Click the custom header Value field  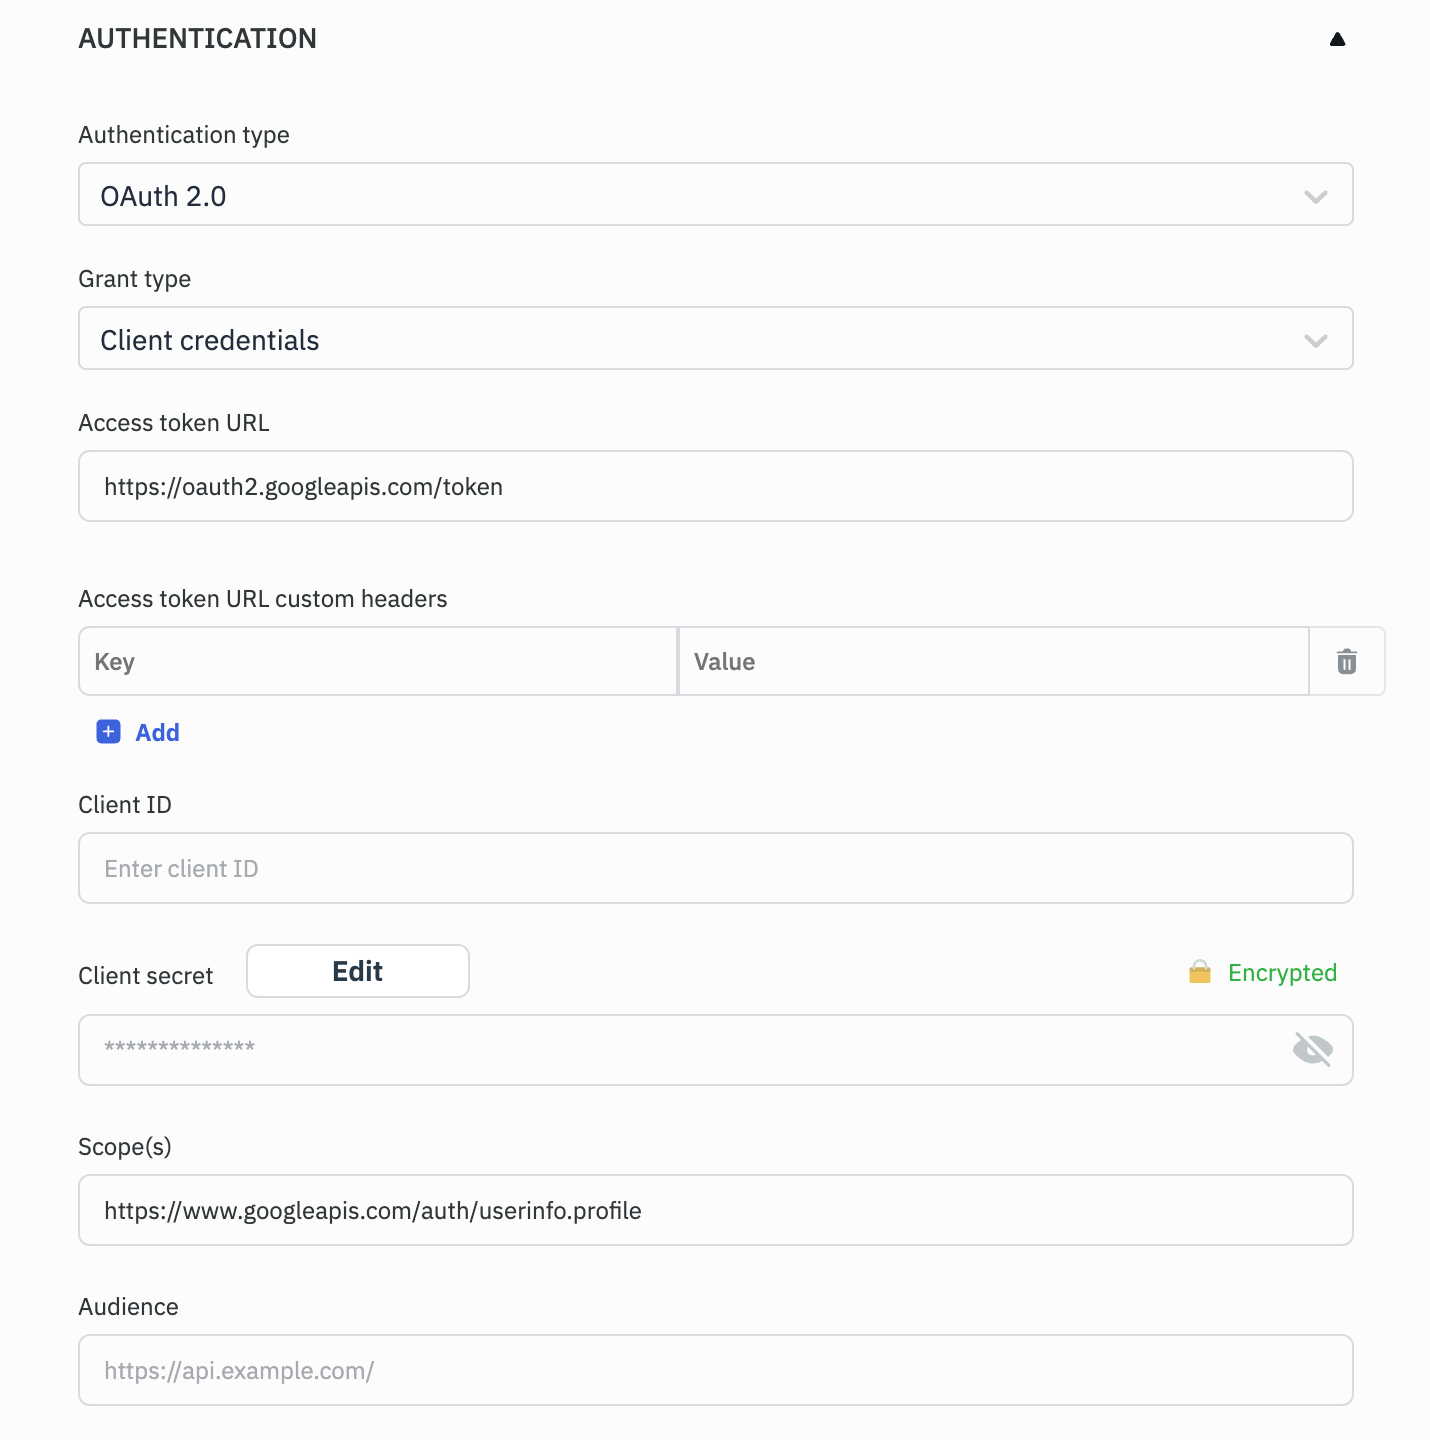pos(993,662)
